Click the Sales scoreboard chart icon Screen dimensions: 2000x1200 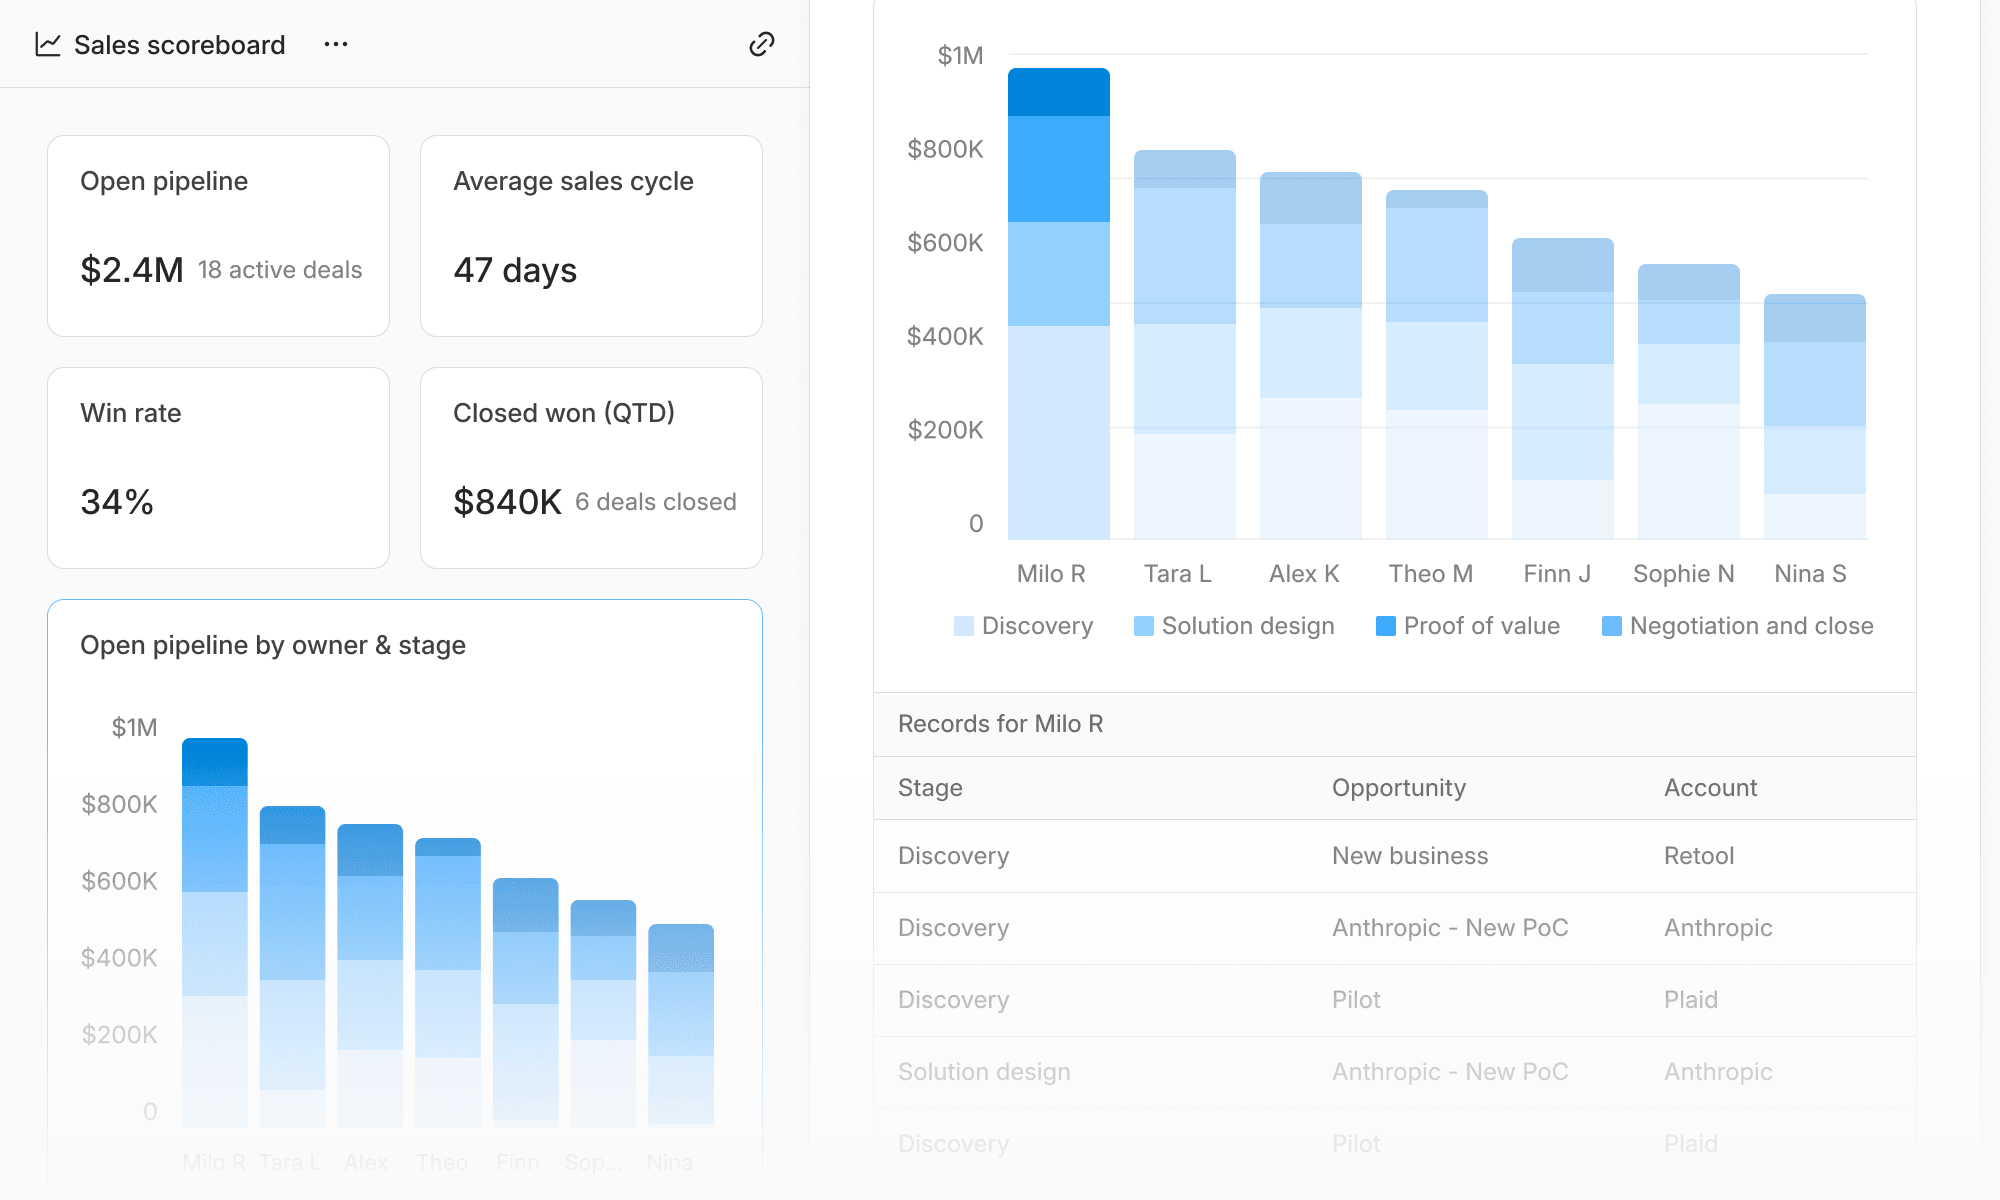click(48, 45)
